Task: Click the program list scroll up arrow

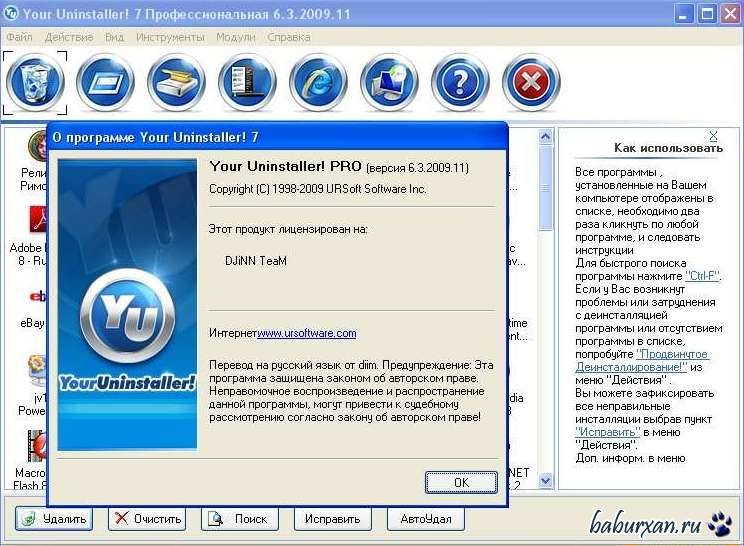Action: 546,137
